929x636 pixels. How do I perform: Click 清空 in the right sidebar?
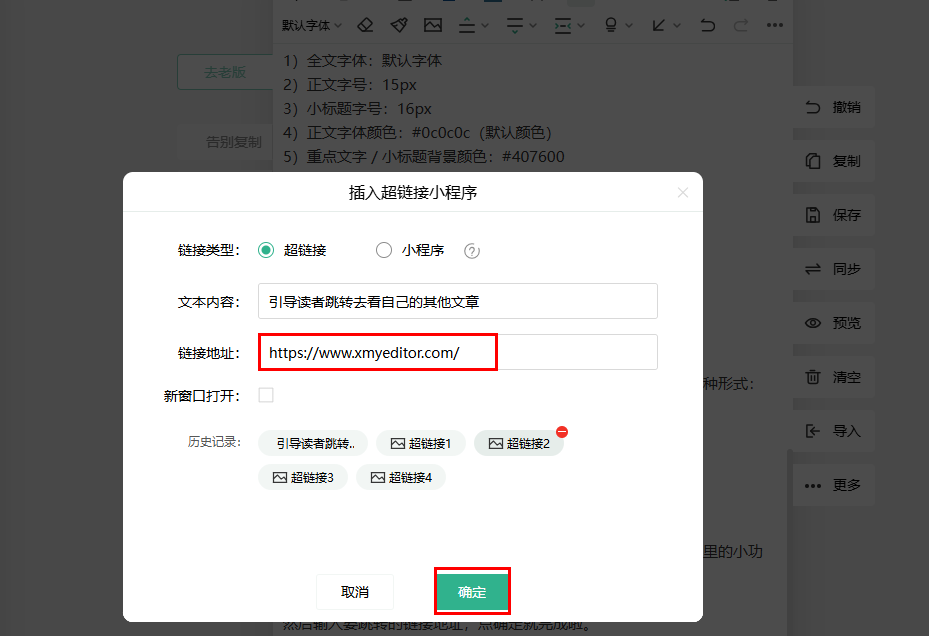[834, 377]
